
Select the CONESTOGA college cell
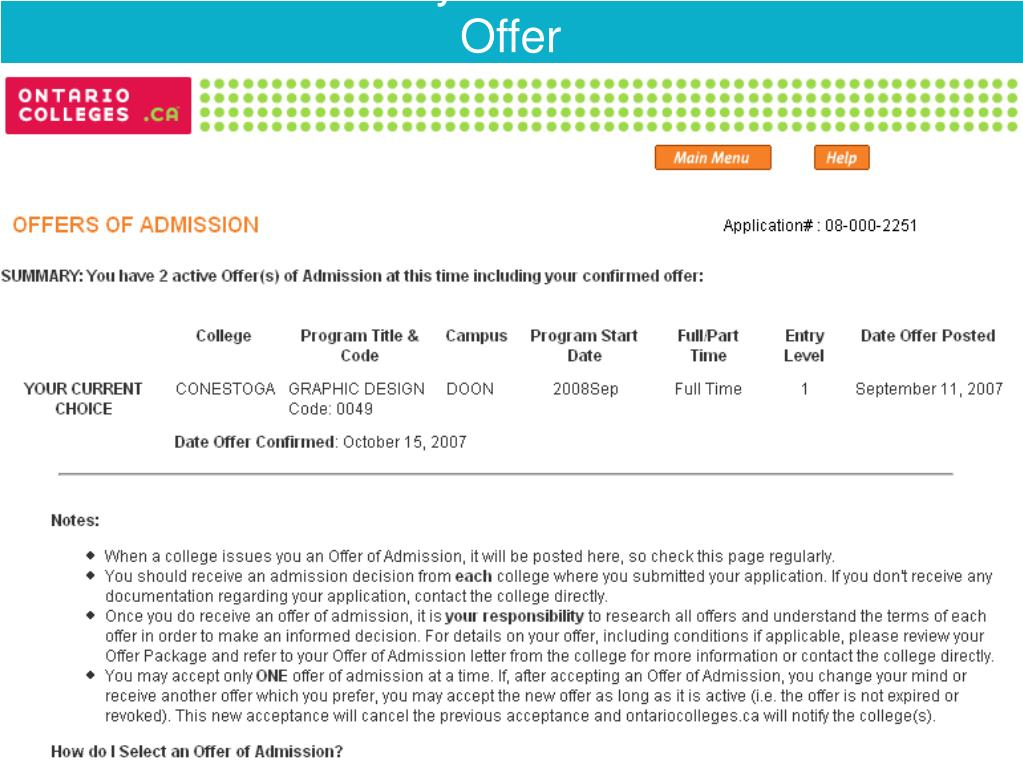pos(225,389)
